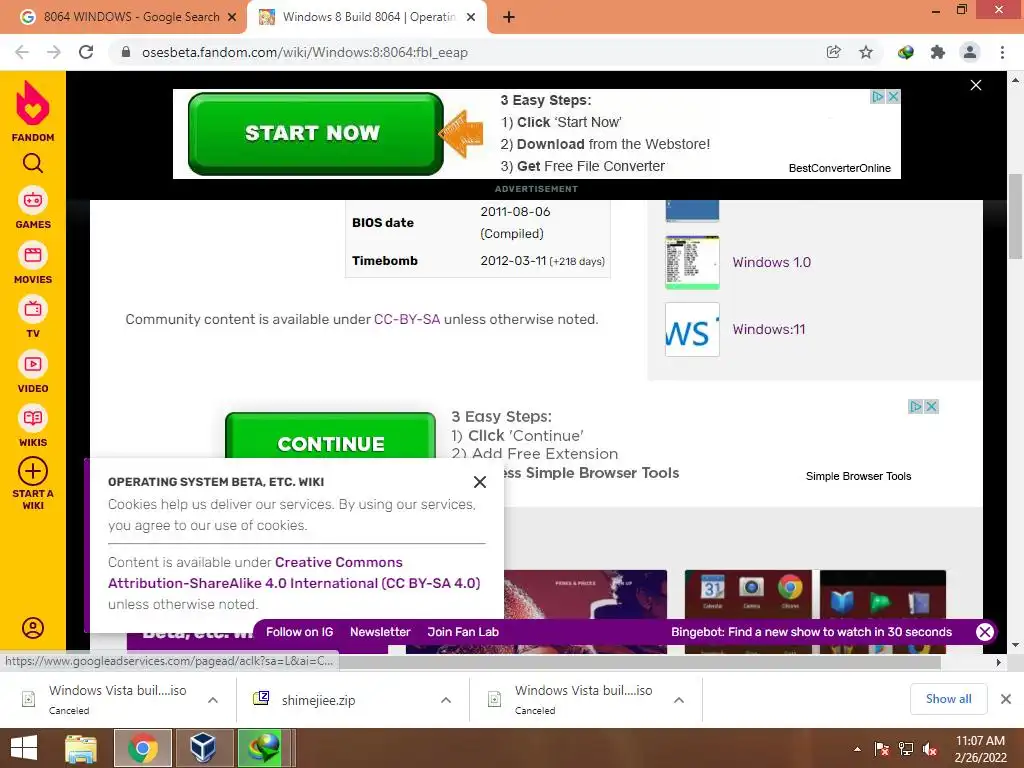1024x768 pixels.
Task: Click the share page icon in address bar
Action: pyautogui.click(x=833, y=52)
